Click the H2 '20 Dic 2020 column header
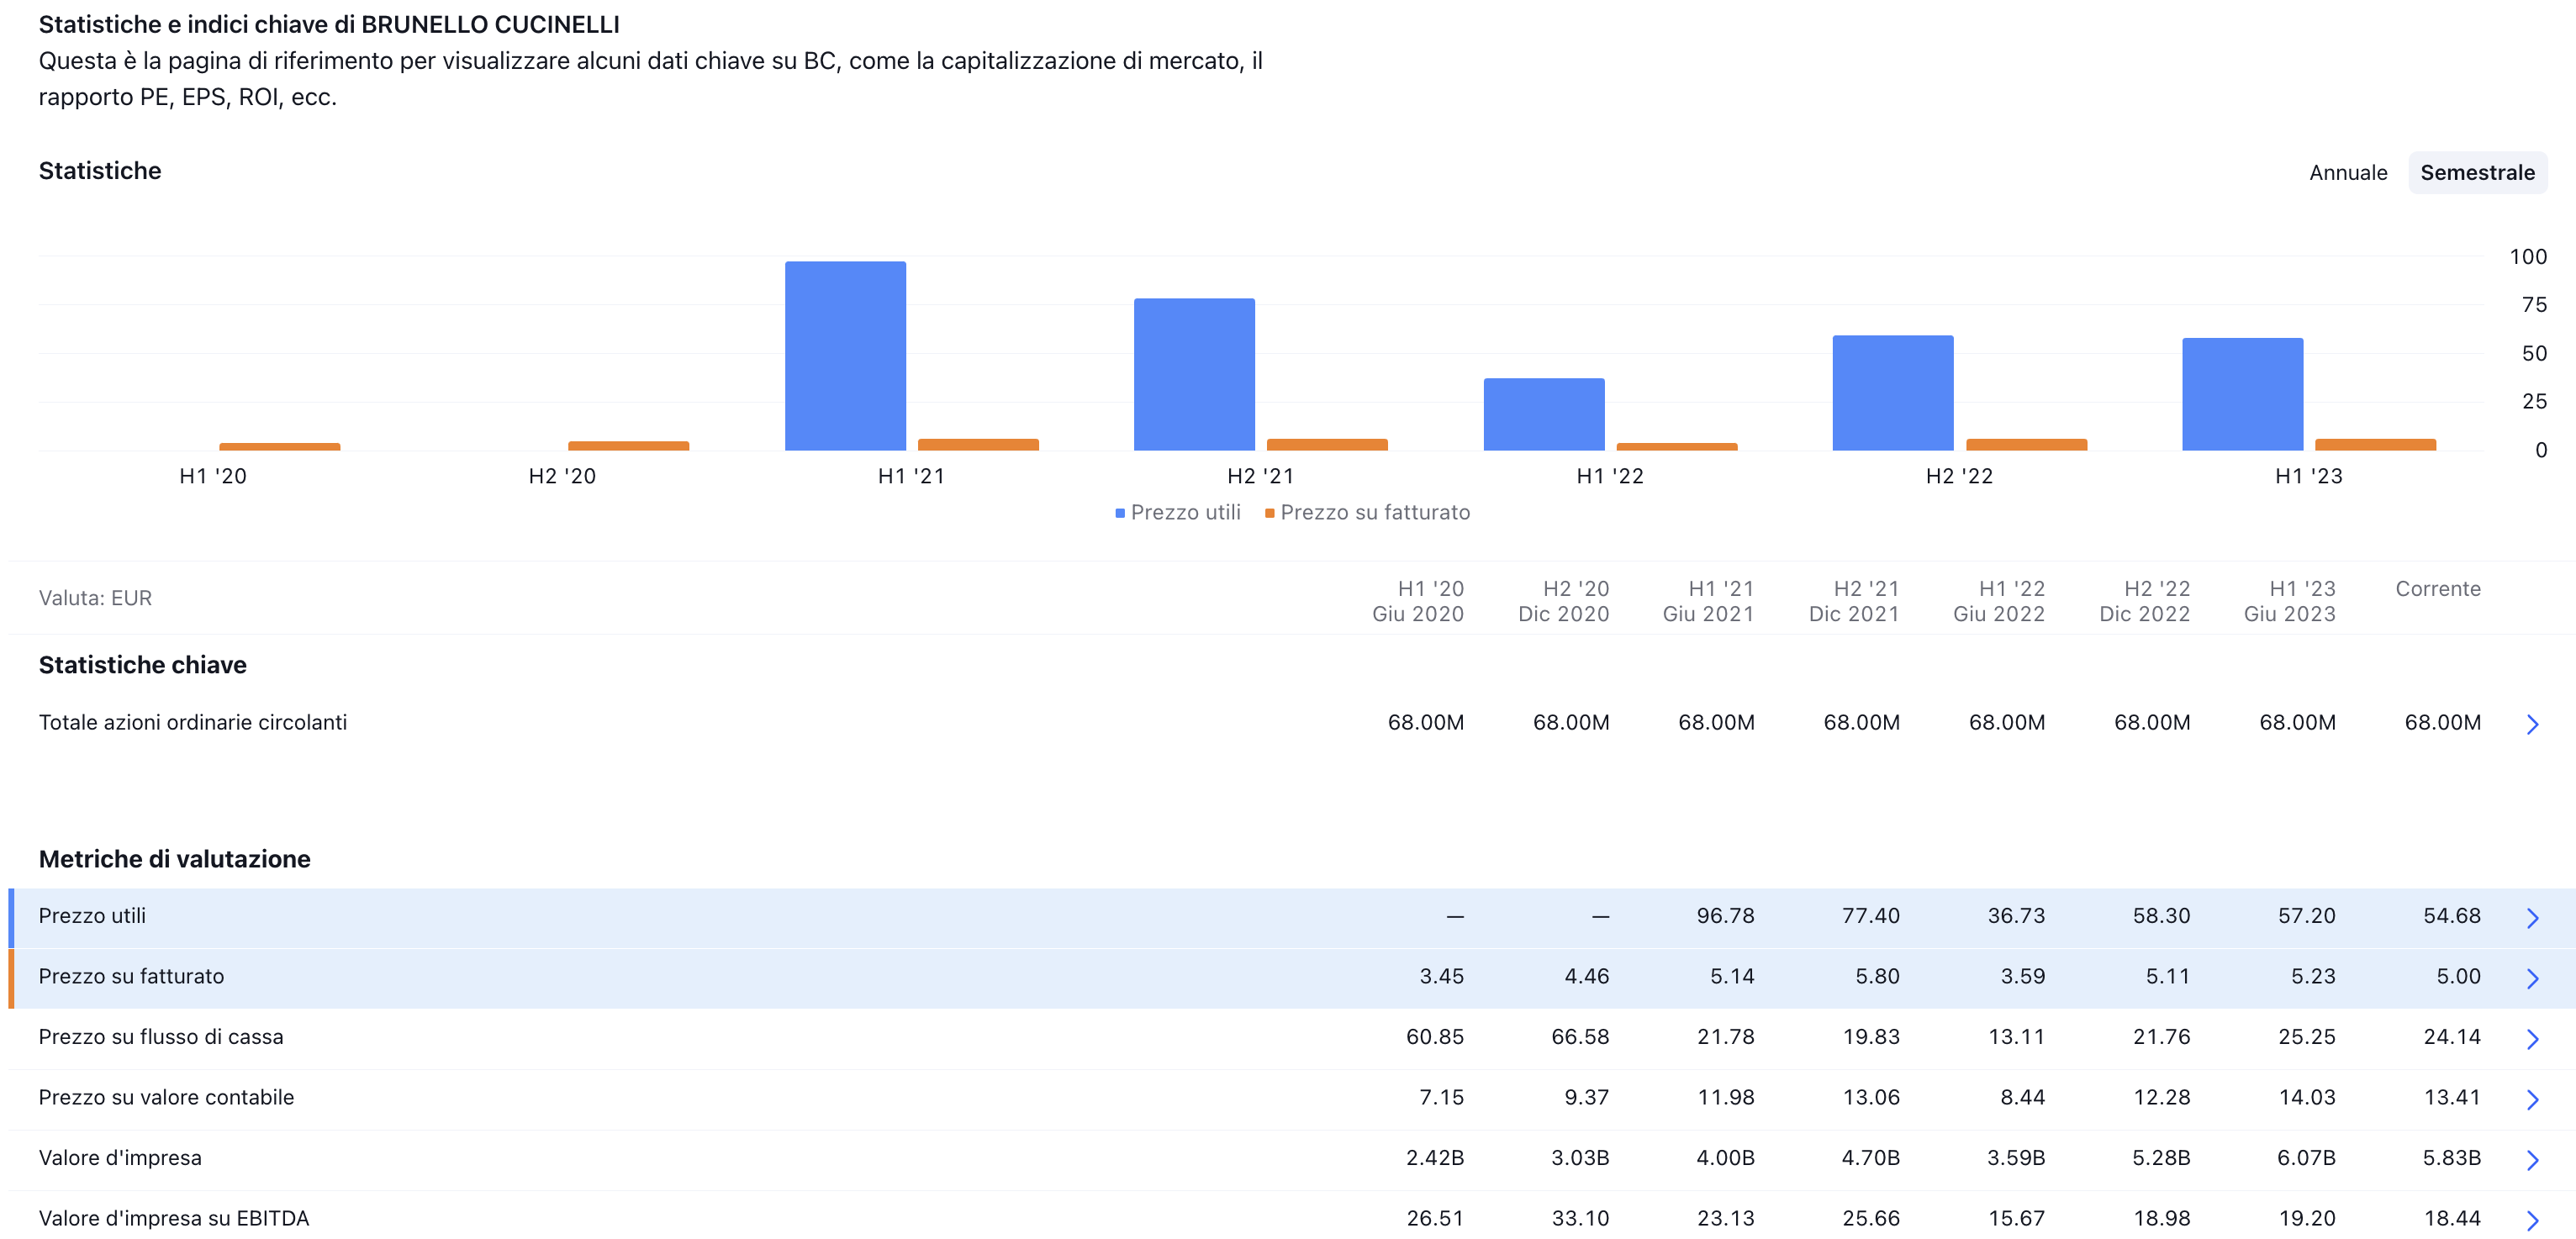2576x1239 pixels. (x=1564, y=601)
